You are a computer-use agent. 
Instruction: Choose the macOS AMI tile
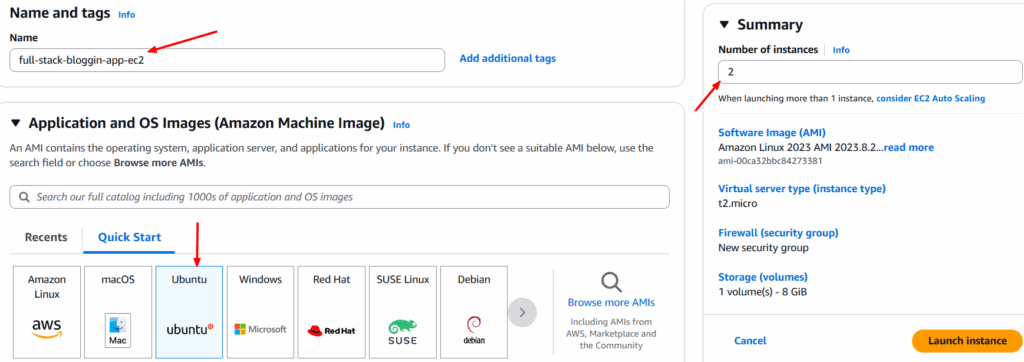click(x=118, y=312)
